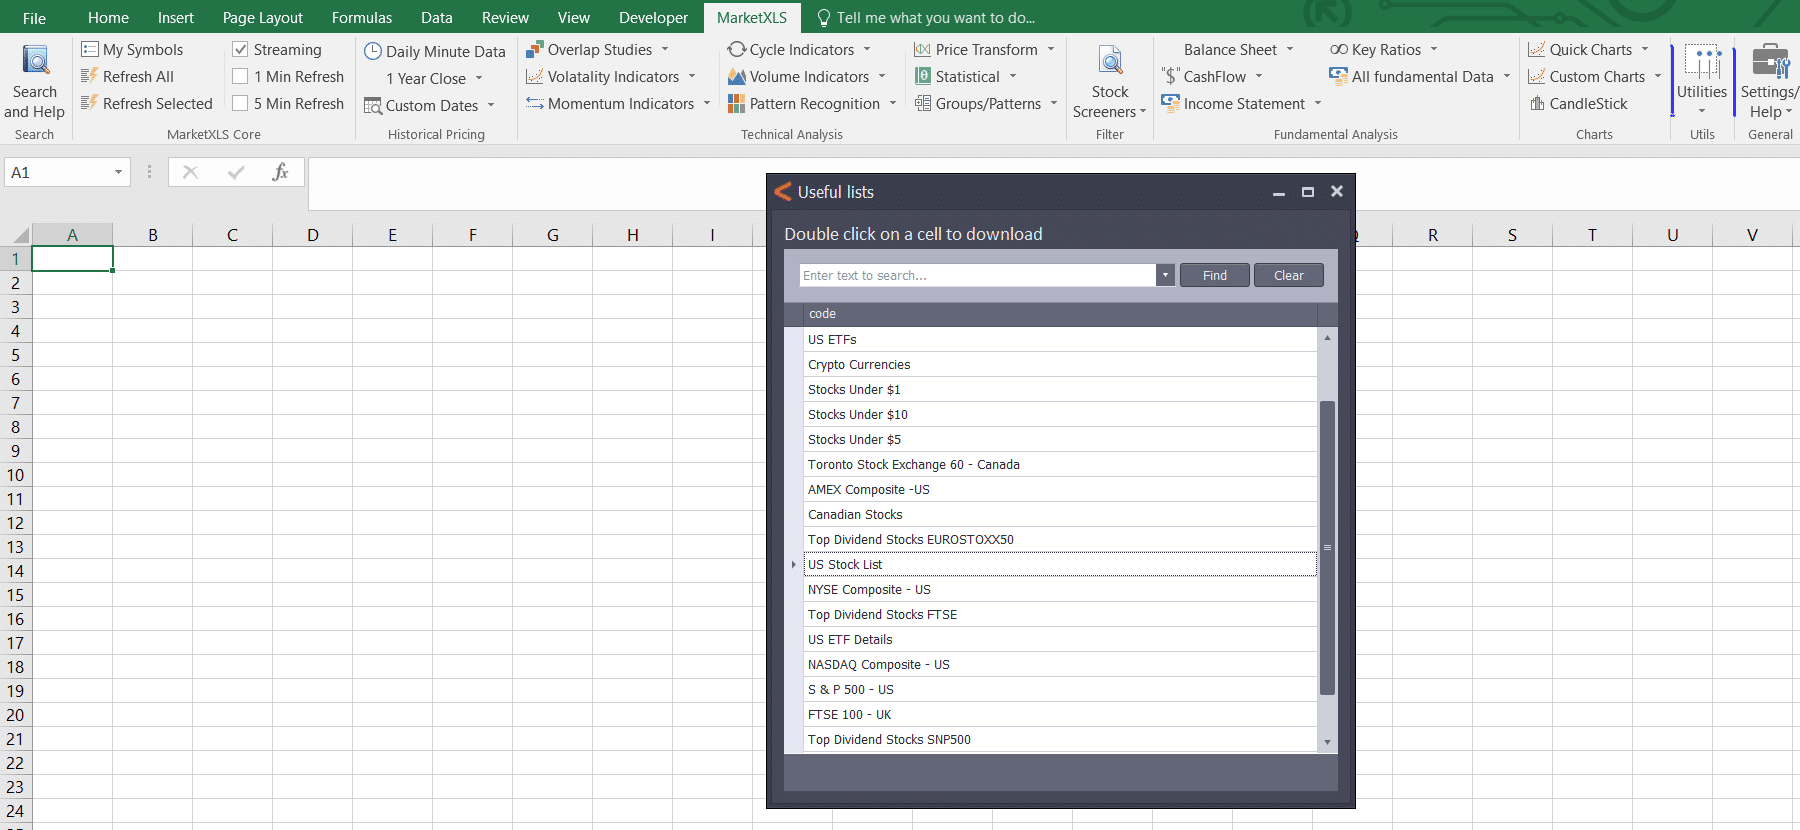Click the My Symbols icon
Image resolution: width=1800 pixels, height=830 pixels.
pyautogui.click(x=90, y=49)
